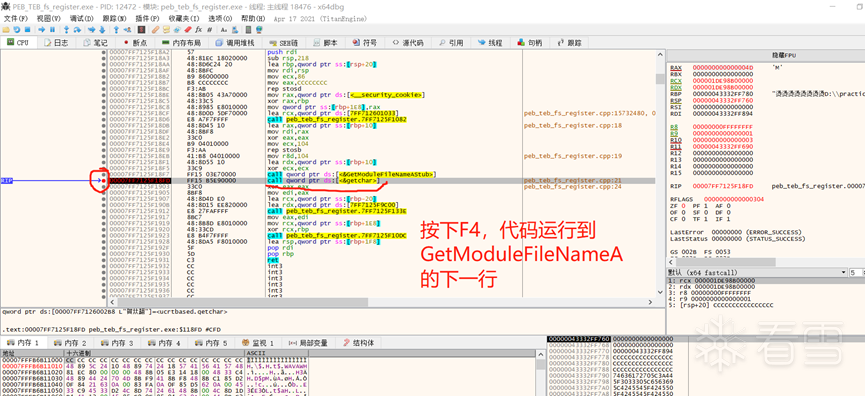The height and width of the screenshot is (396, 865).
Task: Open the 调试(D) menu
Action: tap(81, 18)
